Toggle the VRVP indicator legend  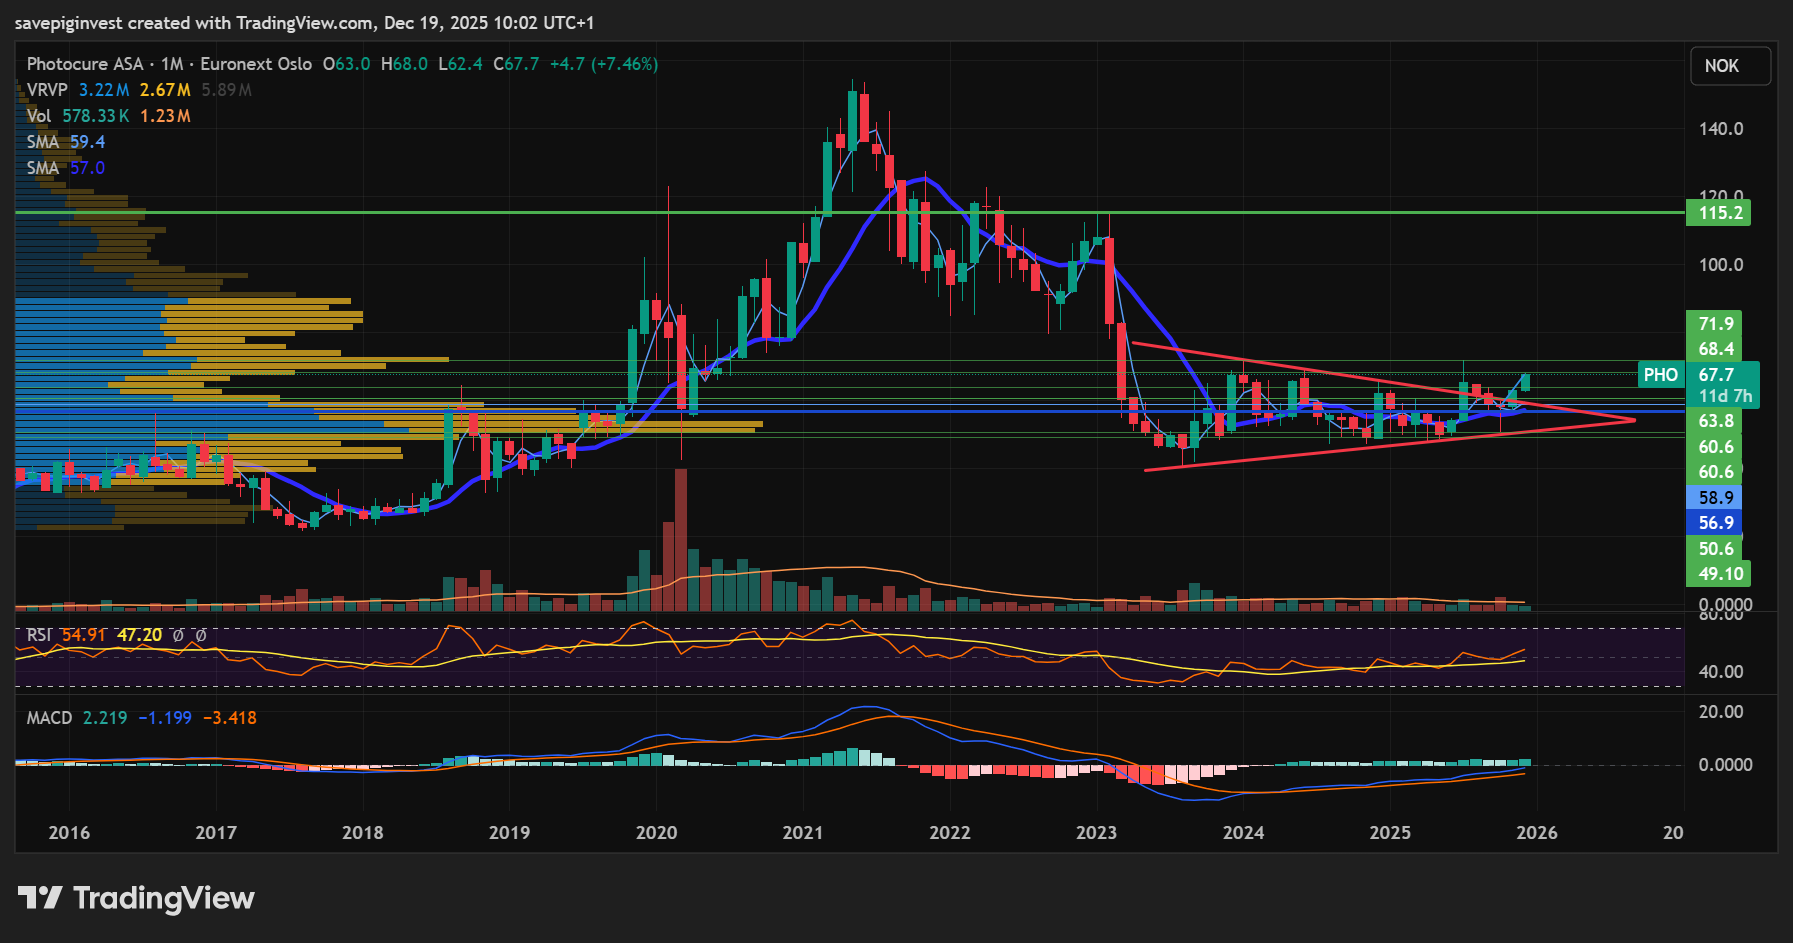(47, 90)
